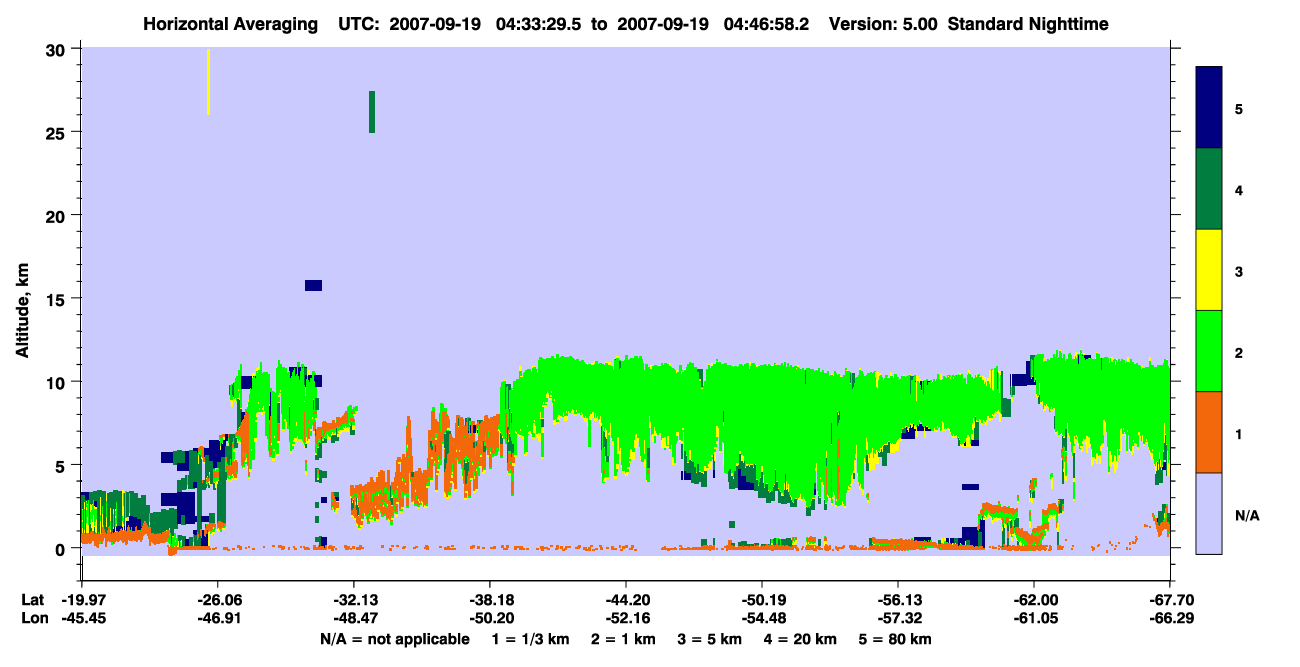Click legend text '4 = 20 km'

pos(801,639)
